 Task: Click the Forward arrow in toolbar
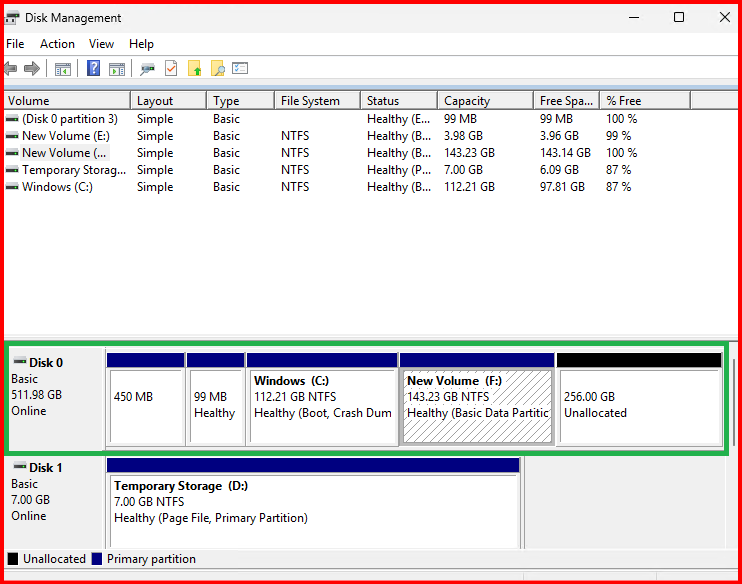pos(32,69)
